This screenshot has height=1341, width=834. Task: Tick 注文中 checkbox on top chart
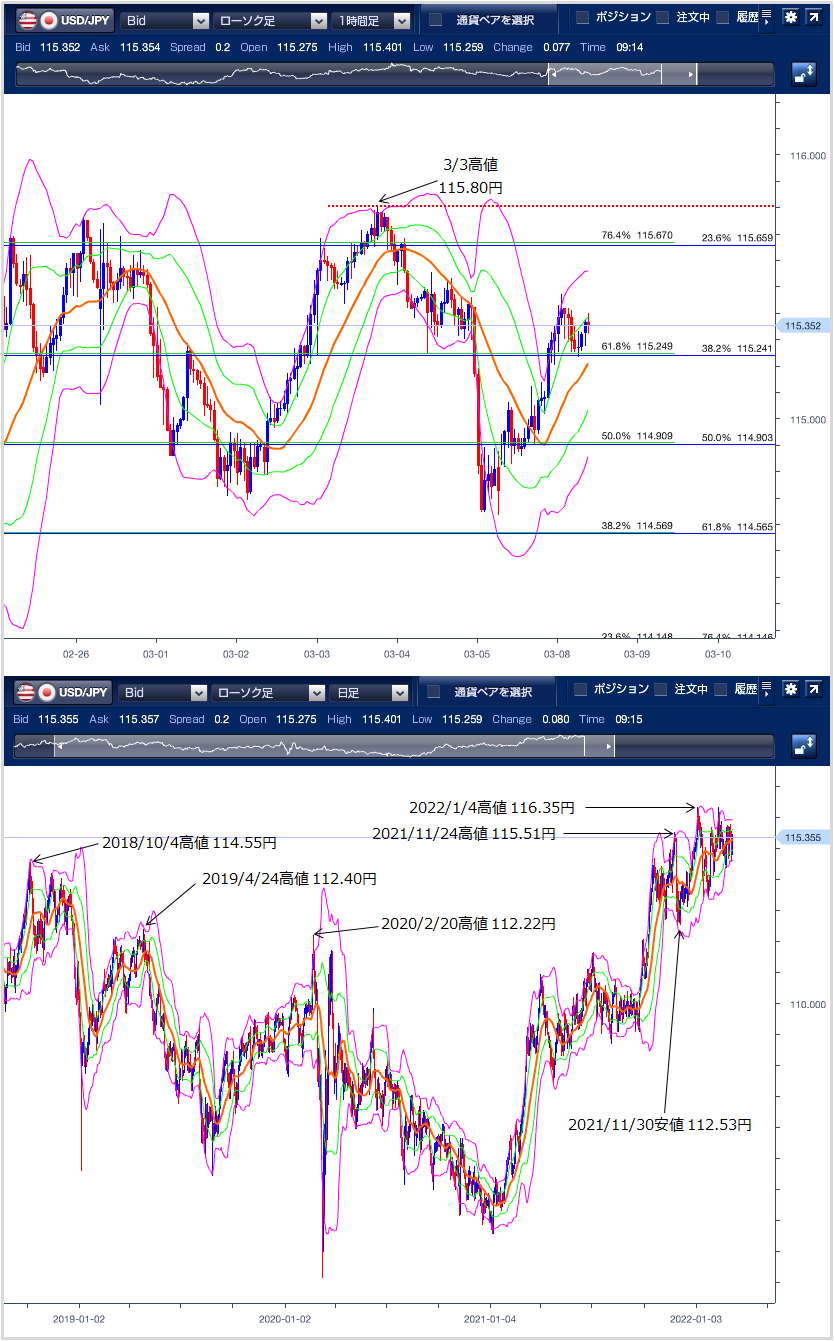click(662, 18)
